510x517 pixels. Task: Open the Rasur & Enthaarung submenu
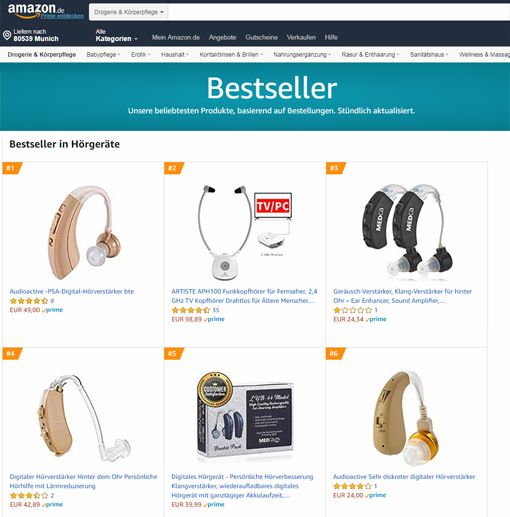pyautogui.click(x=370, y=54)
